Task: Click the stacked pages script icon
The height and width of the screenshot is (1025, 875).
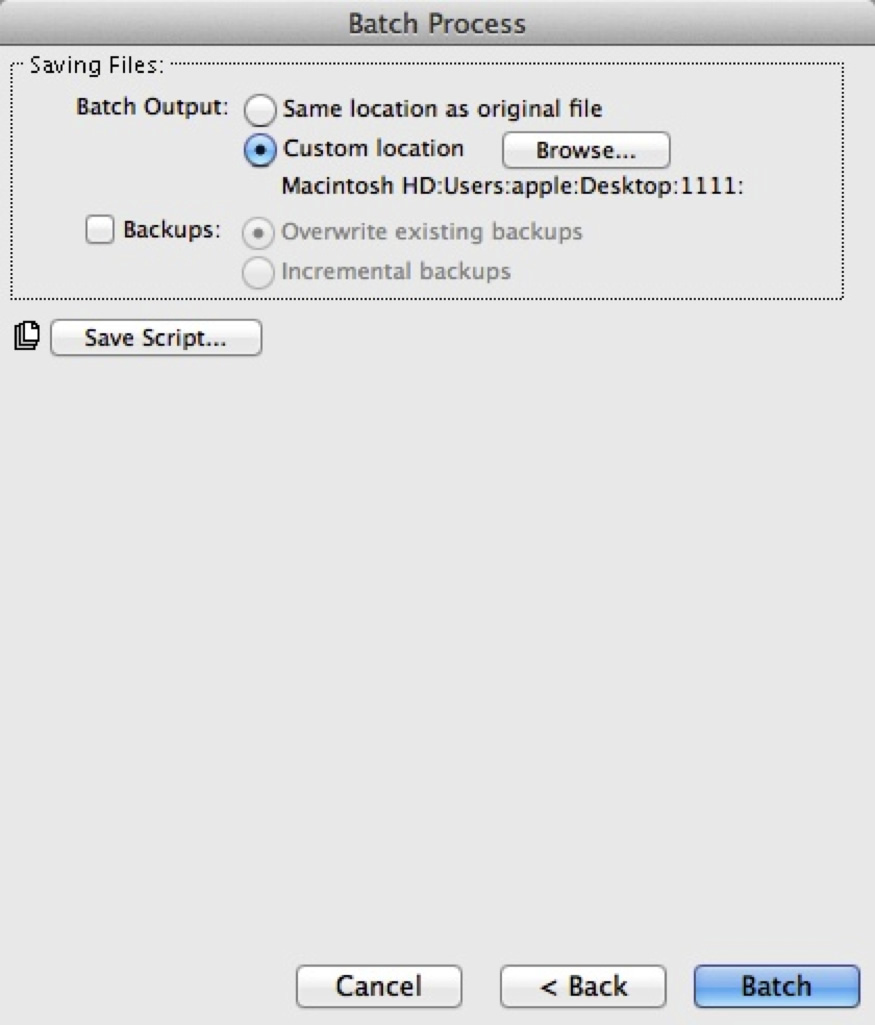Action: (x=27, y=337)
